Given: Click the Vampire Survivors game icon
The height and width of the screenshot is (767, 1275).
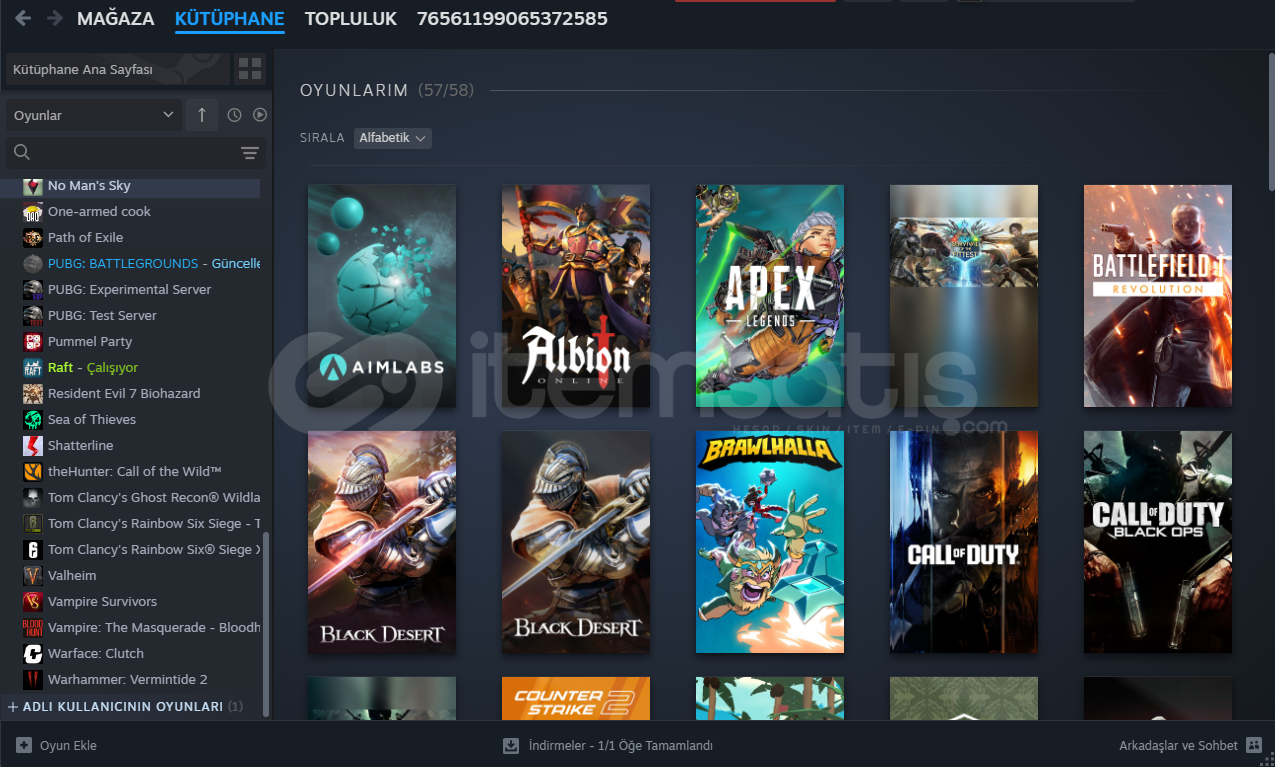Looking at the screenshot, I should [33, 602].
